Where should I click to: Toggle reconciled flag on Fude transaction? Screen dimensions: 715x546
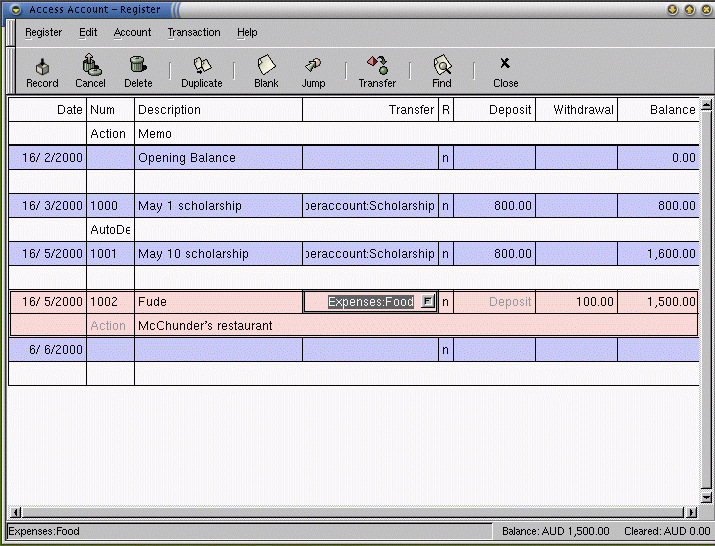(445, 301)
